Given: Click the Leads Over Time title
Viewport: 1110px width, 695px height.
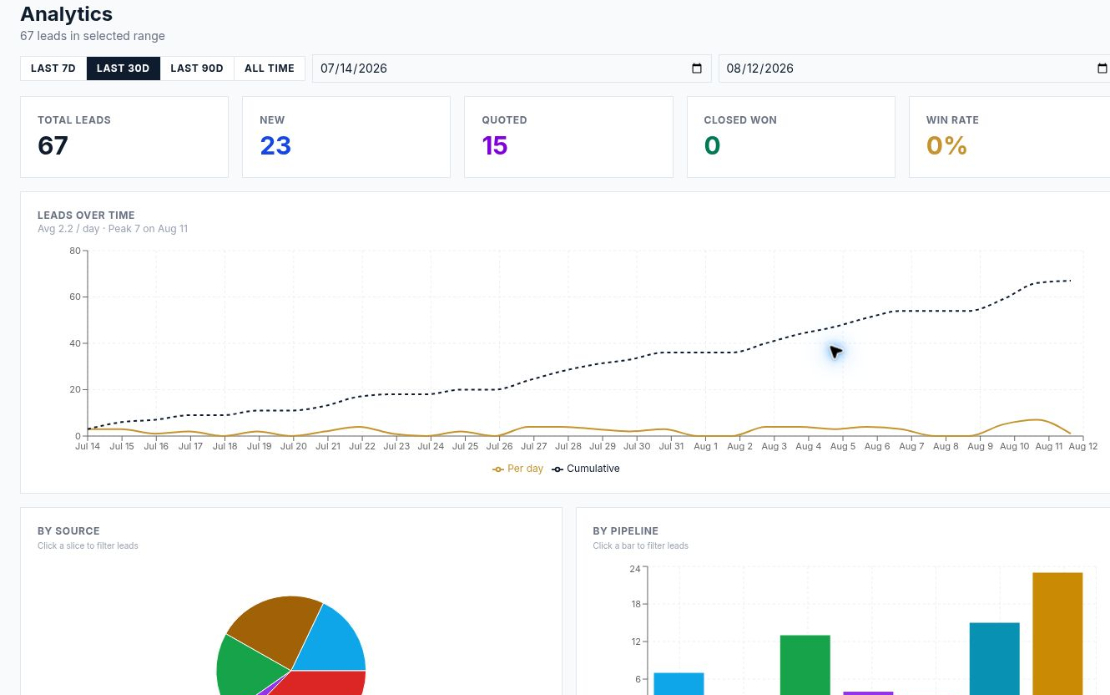Looking at the screenshot, I should [86, 215].
